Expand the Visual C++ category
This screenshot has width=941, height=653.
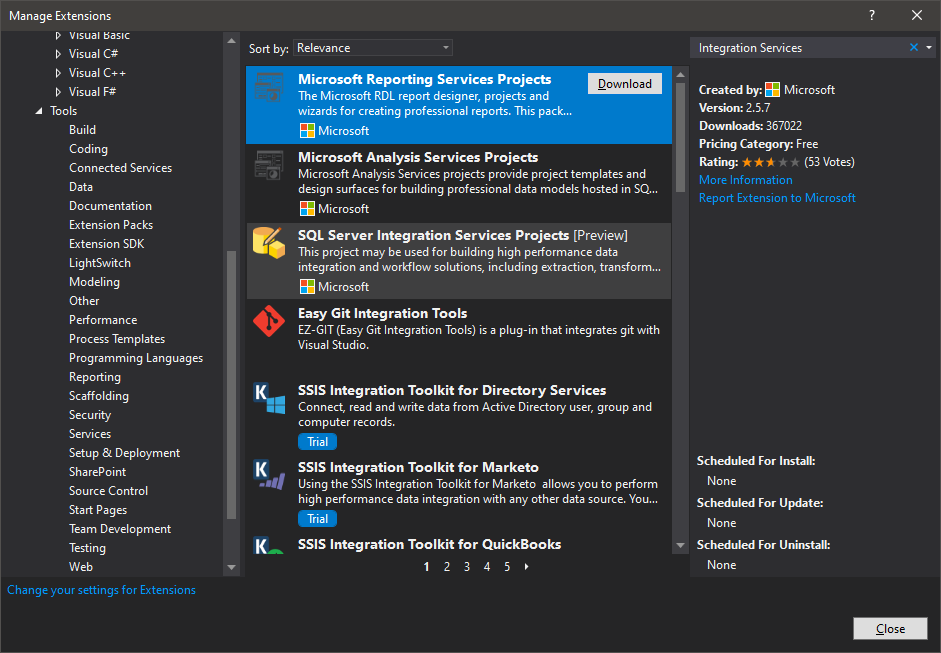pyautogui.click(x=58, y=73)
